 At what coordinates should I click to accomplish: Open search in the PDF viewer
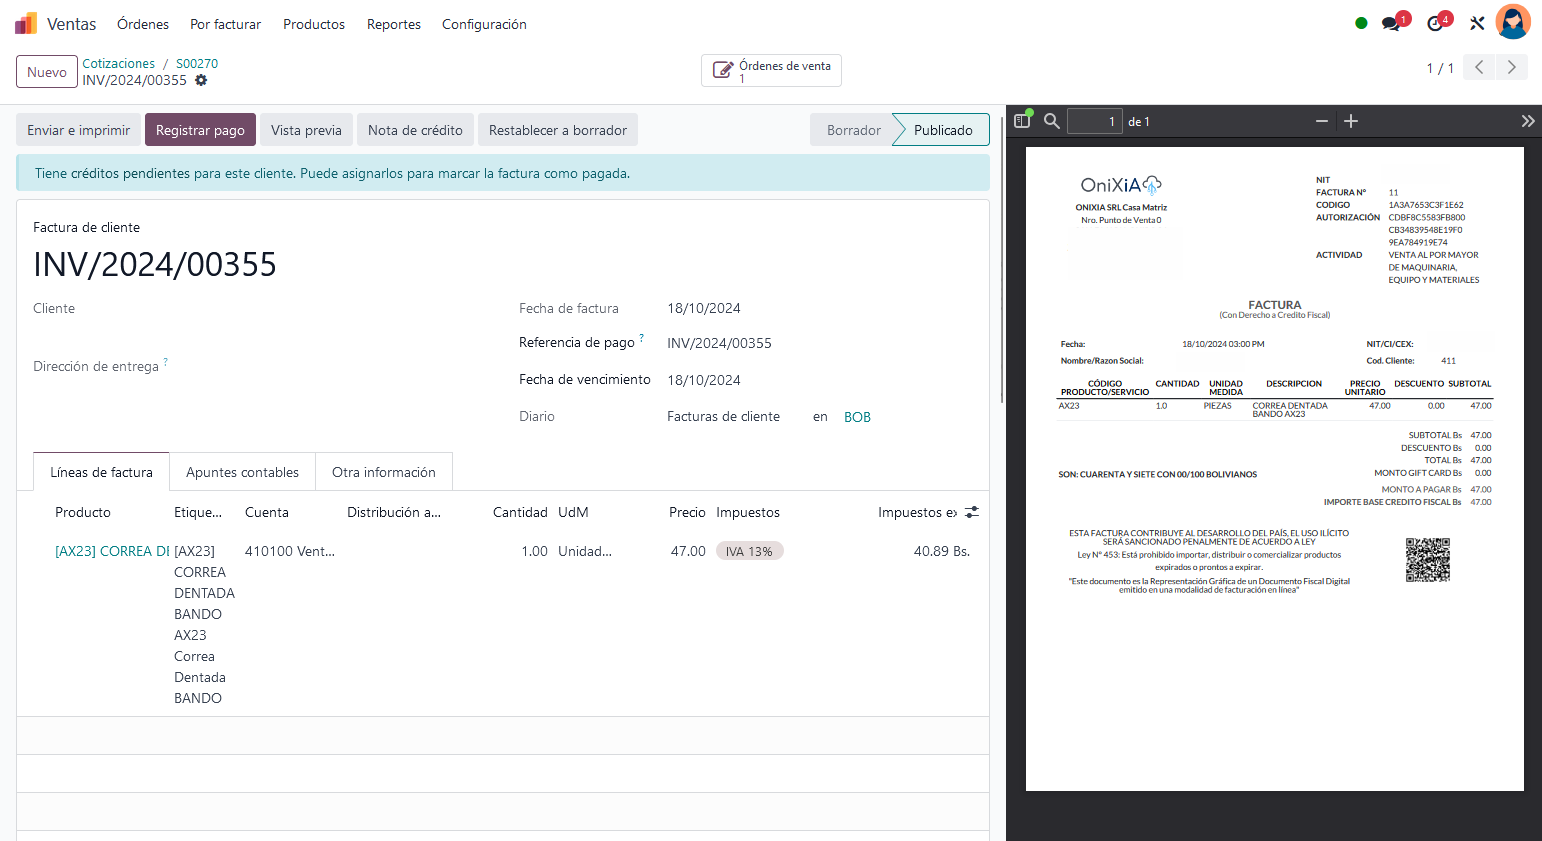(x=1051, y=121)
